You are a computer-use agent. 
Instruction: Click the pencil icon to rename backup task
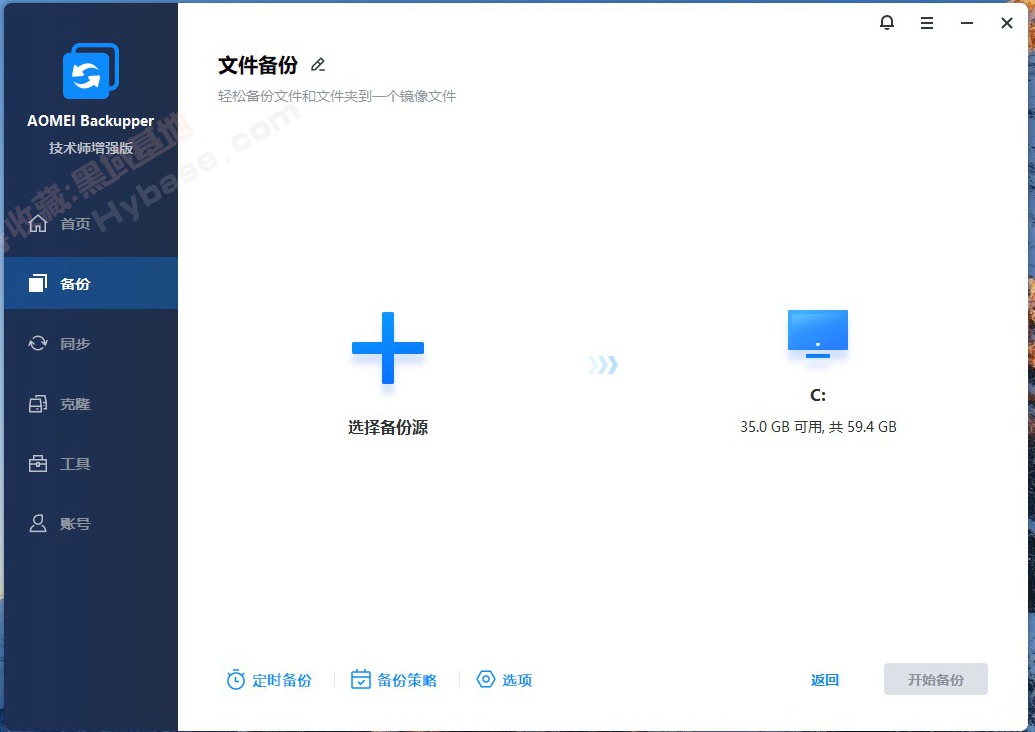click(318, 64)
